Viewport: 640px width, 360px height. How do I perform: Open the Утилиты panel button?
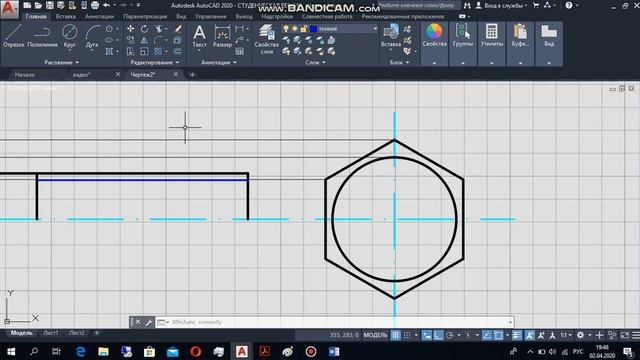491,44
